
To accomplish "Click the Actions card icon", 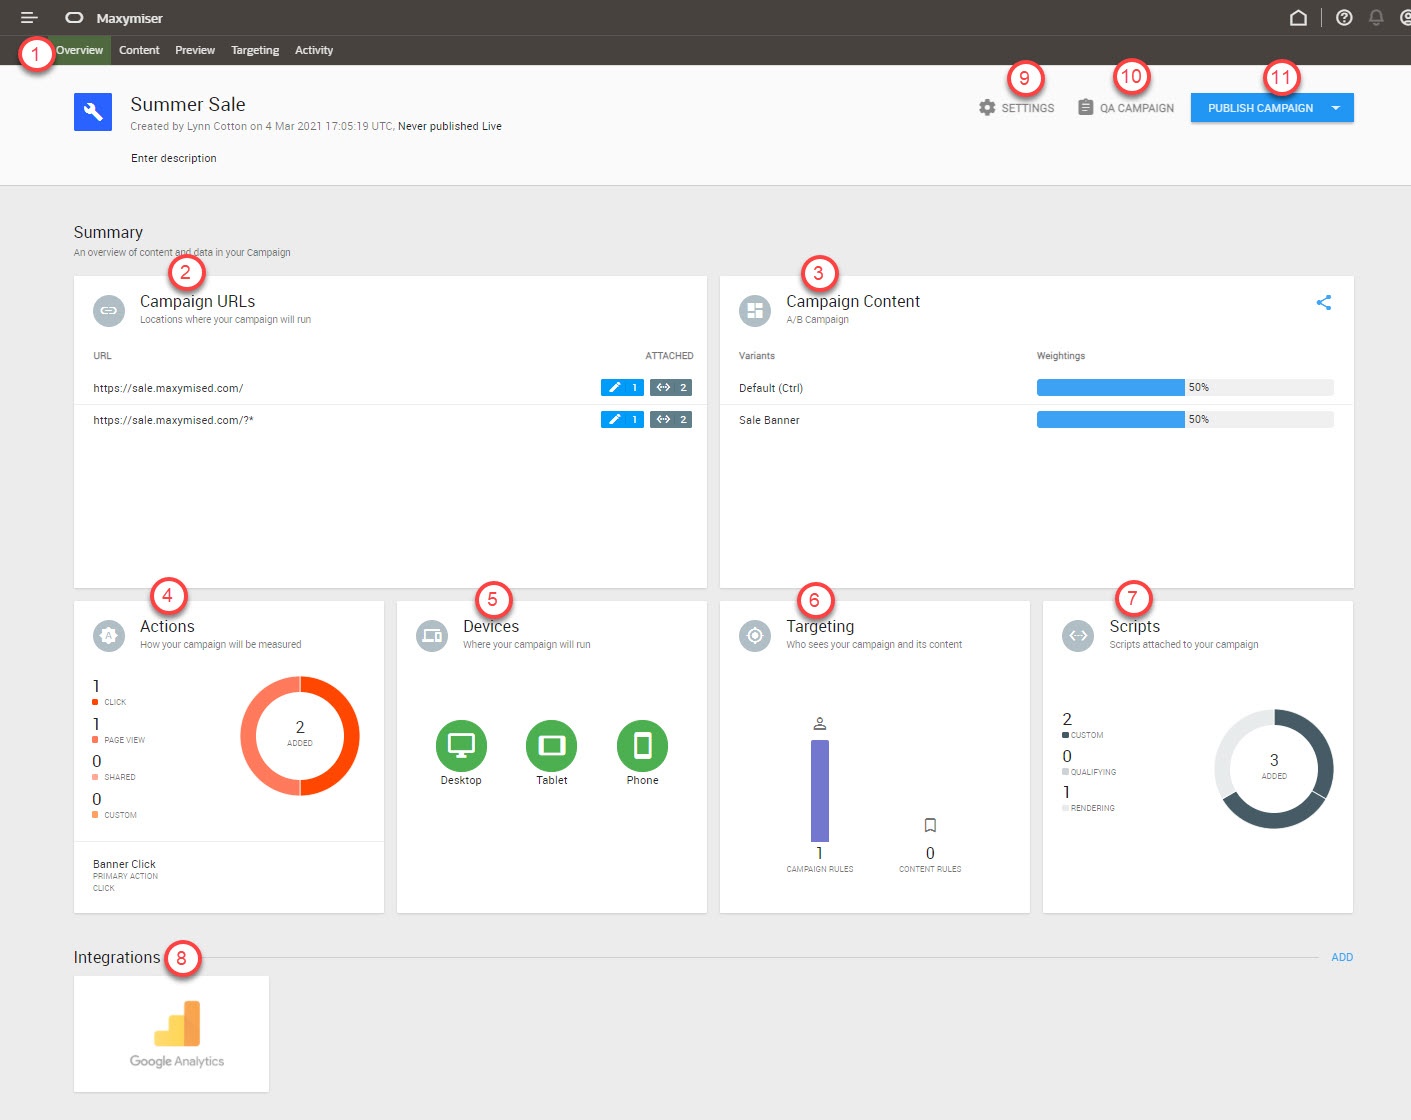I will click(x=109, y=636).
